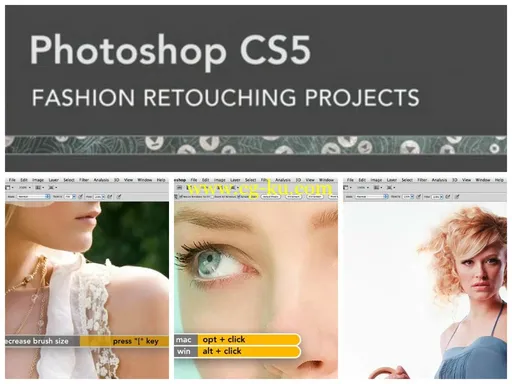Open File menu in left screenshot
Screen dimensions: 512x384
tap(12, 180)
